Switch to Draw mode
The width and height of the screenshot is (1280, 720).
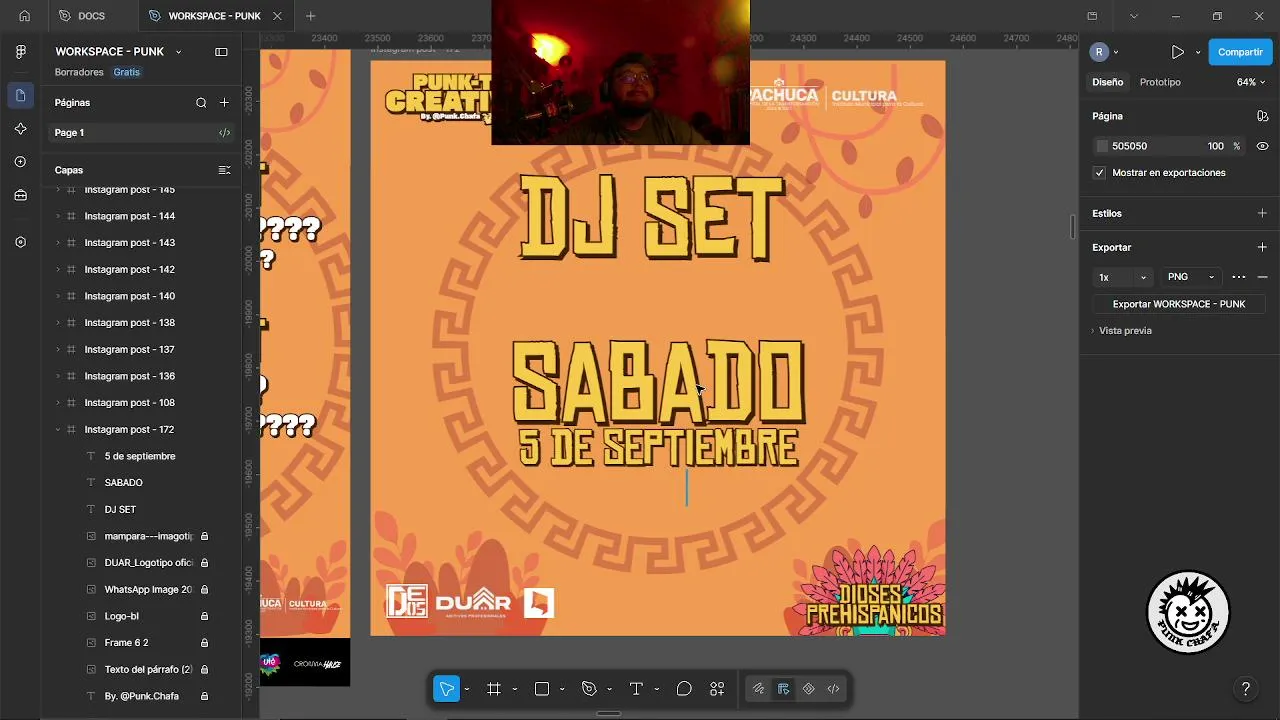759,689
